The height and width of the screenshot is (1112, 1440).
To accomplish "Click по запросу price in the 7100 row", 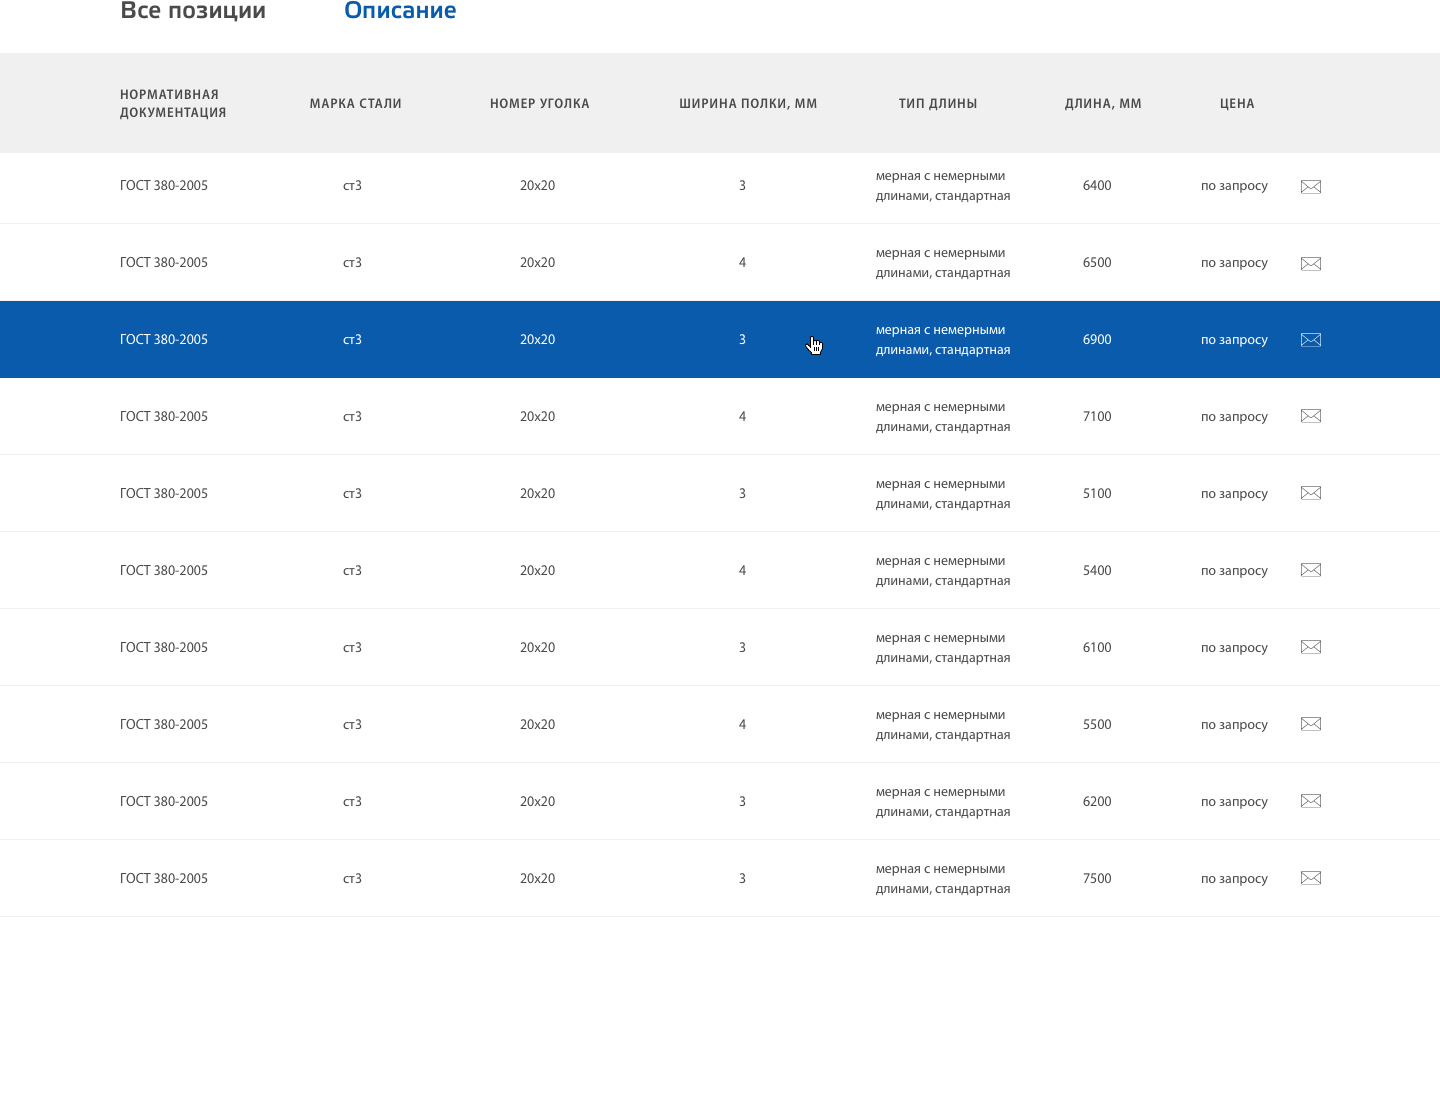I will pos(1234,417).
